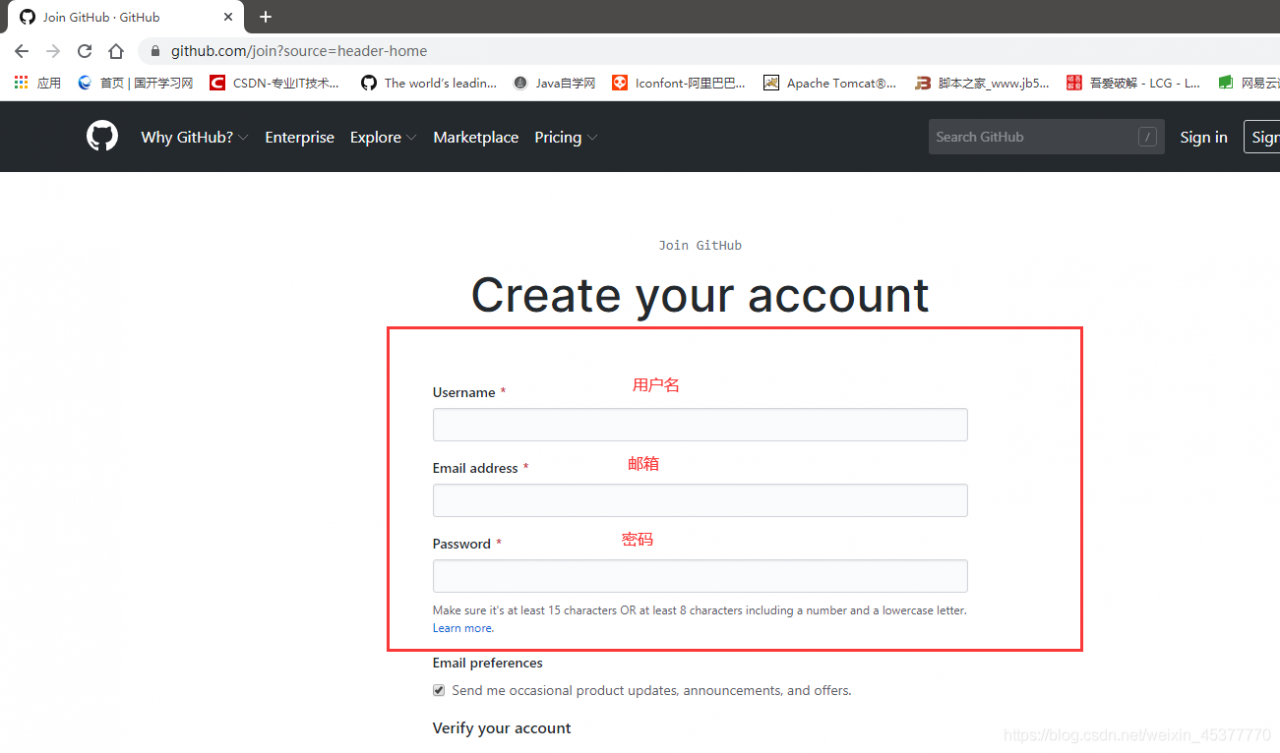Open new tab with plus icon
The height and width of the screenshot is (753, 1280).
(265, 17)
